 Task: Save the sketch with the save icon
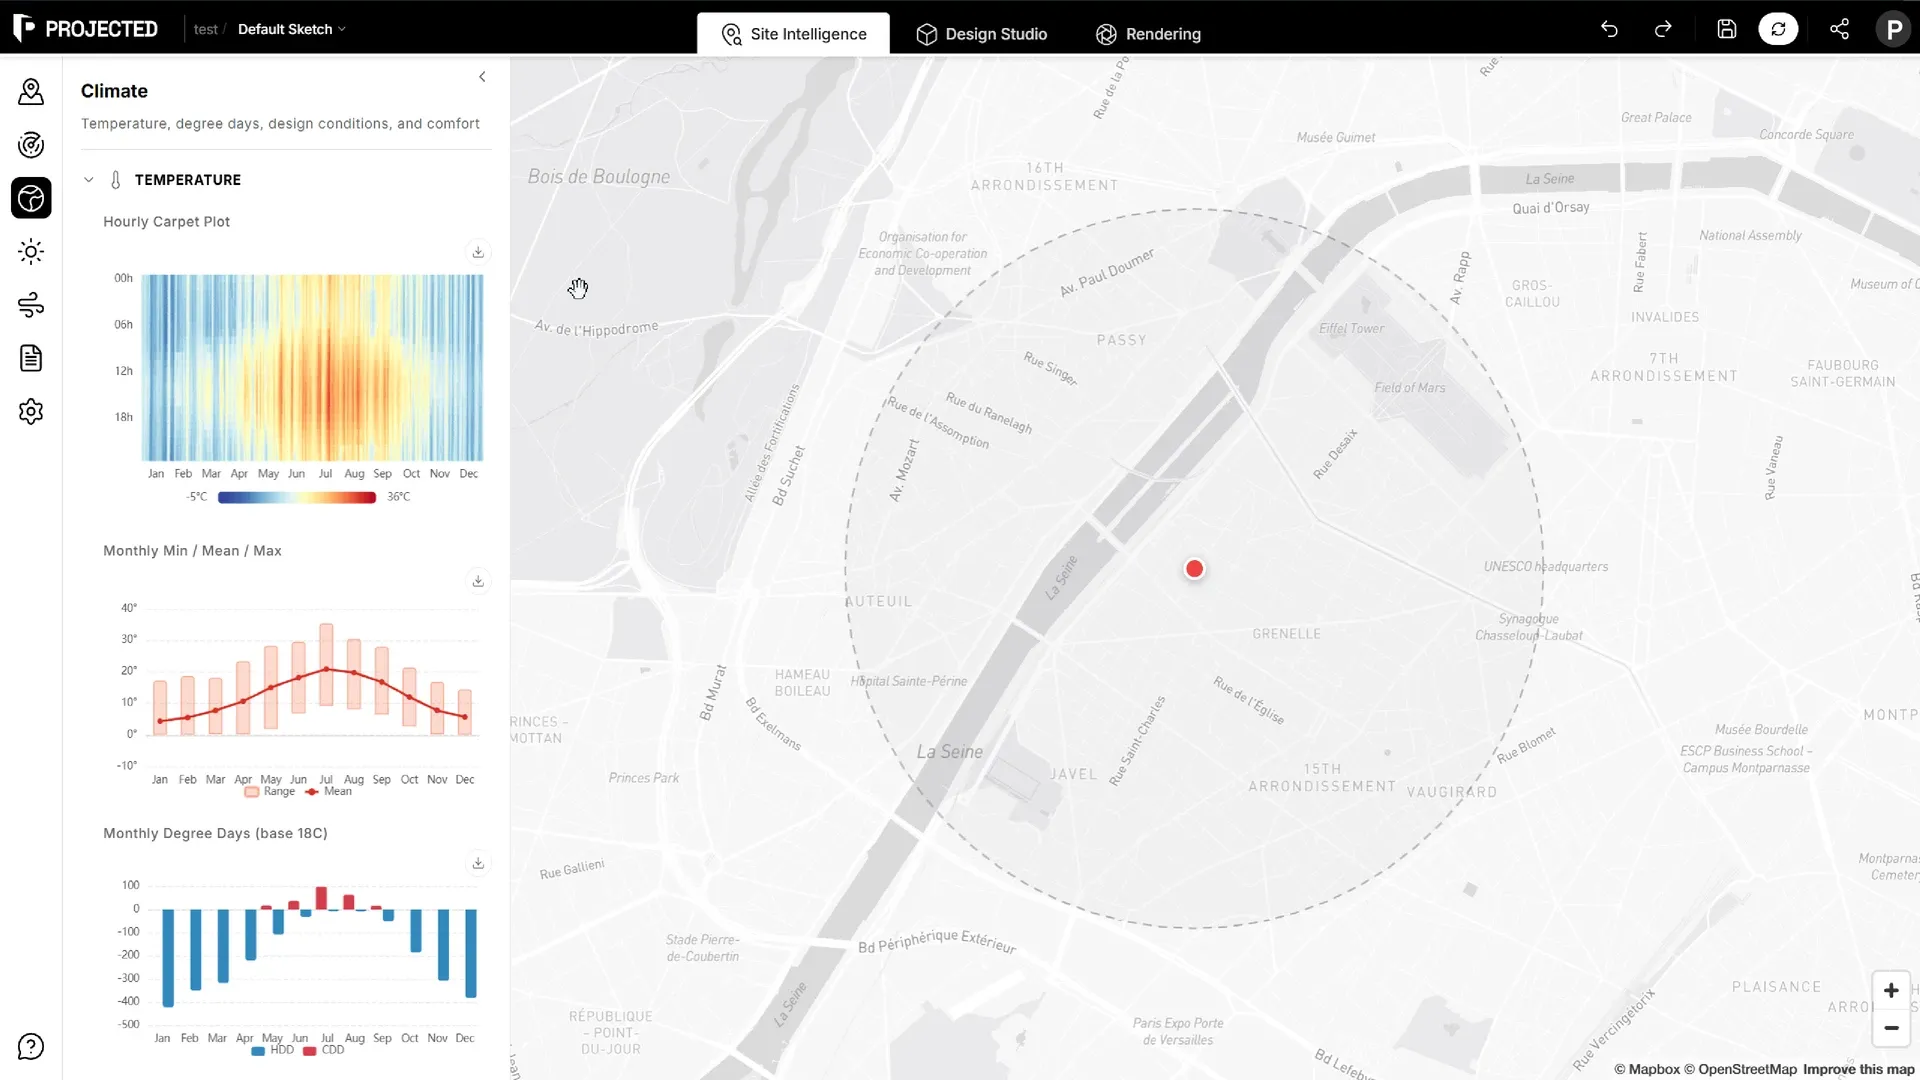coord(1727,29)
